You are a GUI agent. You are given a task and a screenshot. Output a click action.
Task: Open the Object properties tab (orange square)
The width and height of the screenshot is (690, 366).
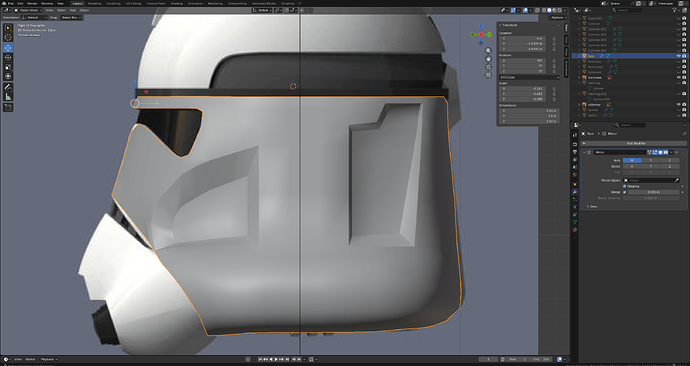[575, 184]
